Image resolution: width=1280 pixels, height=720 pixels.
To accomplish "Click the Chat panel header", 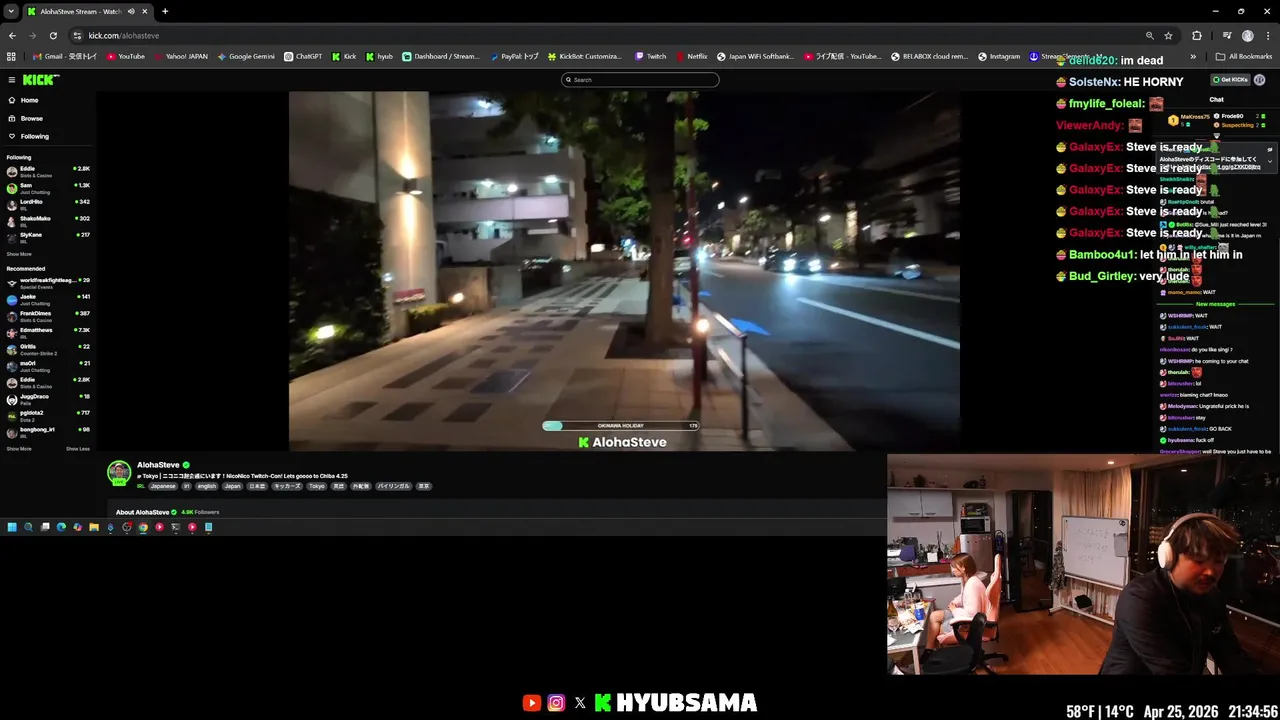I will click(1217, 99).
